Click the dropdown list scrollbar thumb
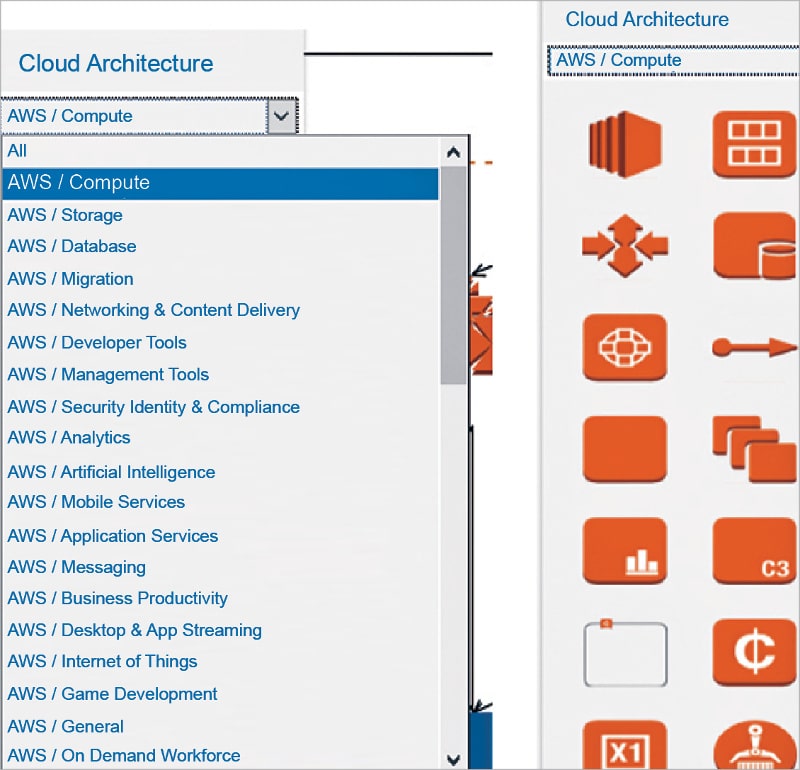The width and height of the screenshot is (800, 770). point(453,275)
